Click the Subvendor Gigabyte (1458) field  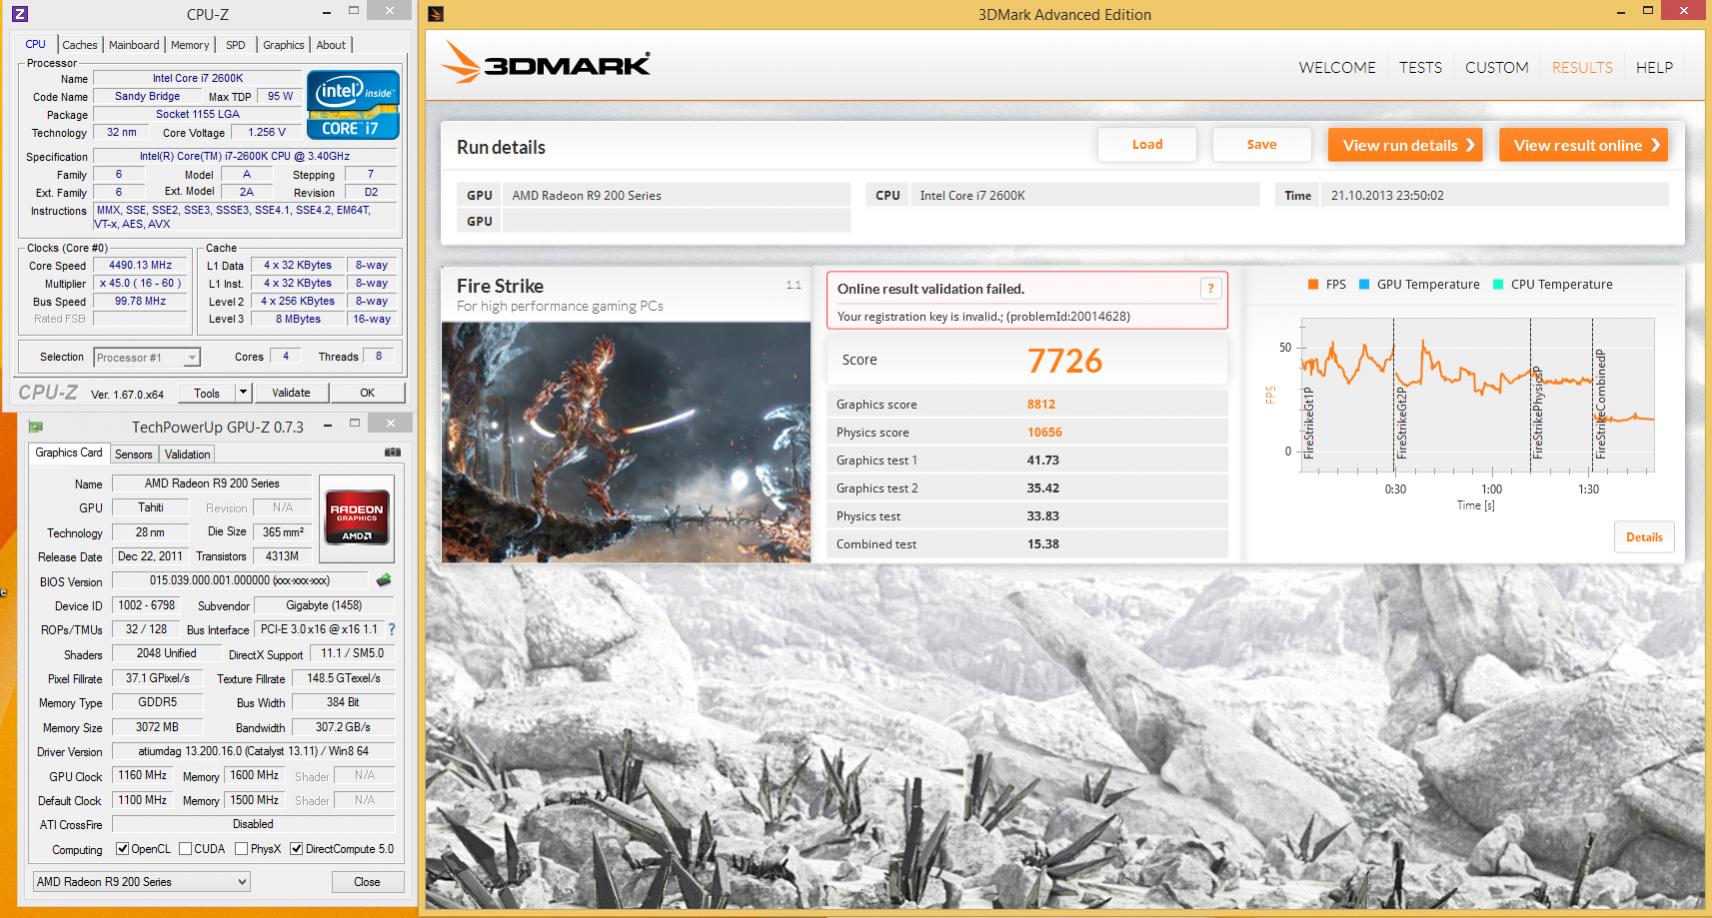coord(324,605)
